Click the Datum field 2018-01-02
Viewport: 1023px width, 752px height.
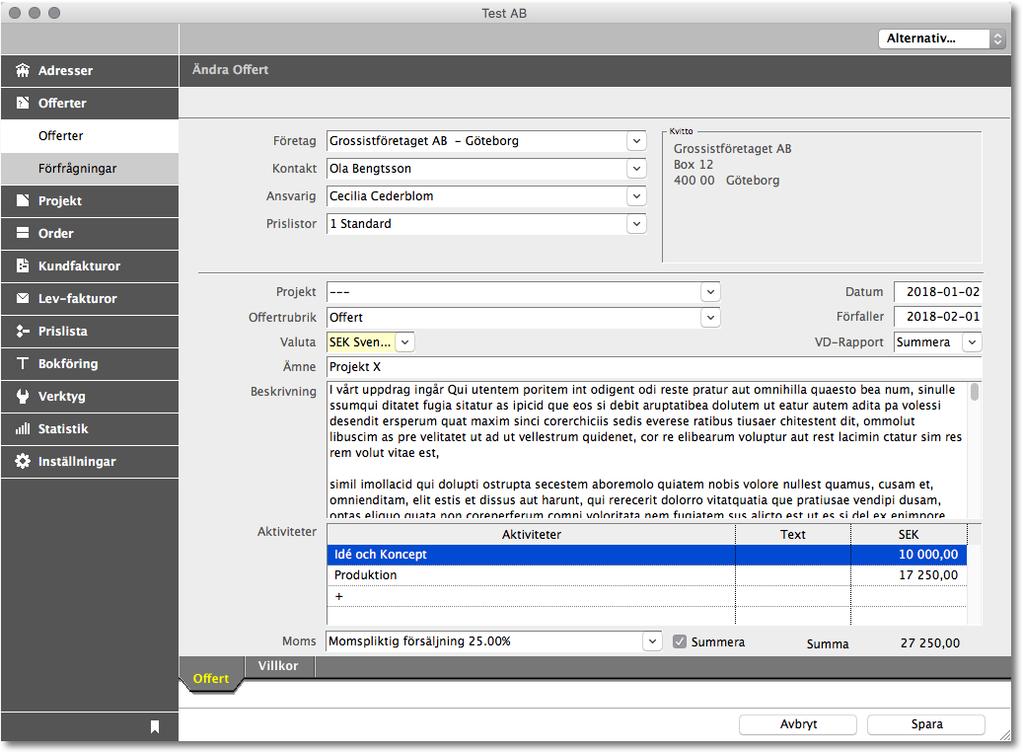click(938, 292)
